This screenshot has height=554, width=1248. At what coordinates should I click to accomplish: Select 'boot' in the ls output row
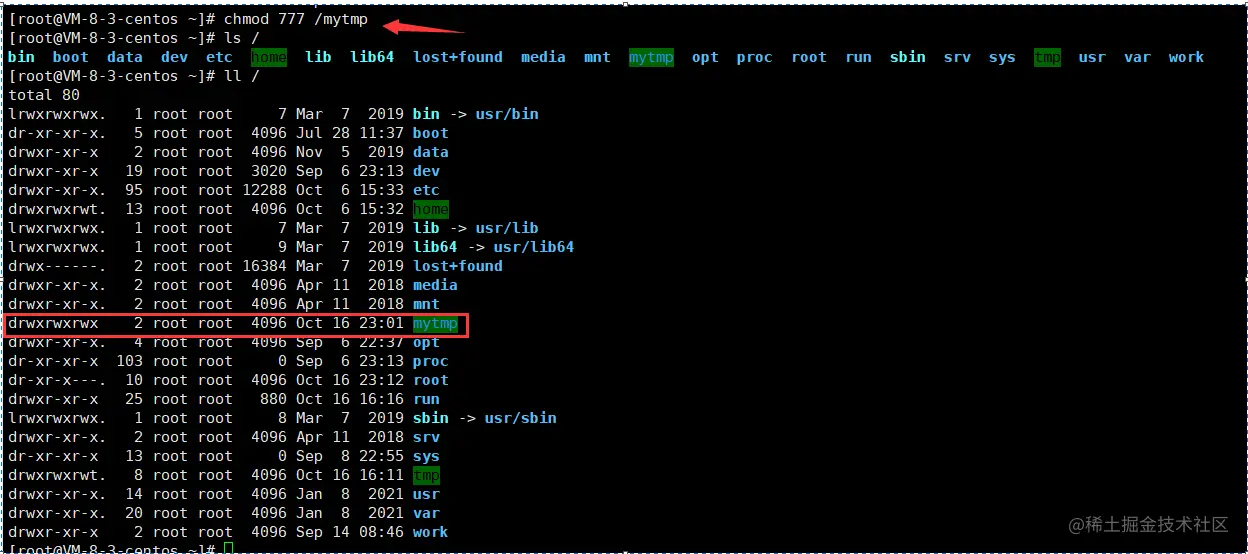point(70,57)
